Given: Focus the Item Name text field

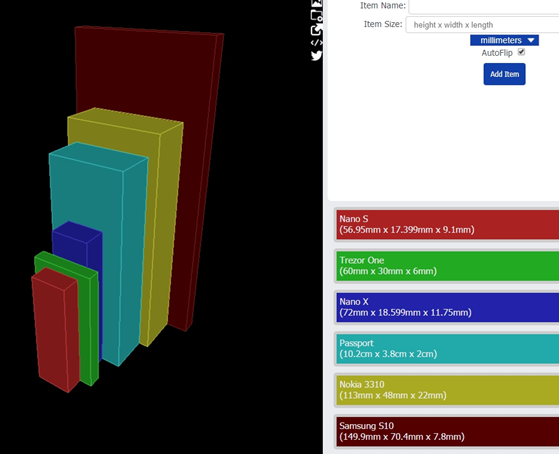Looking at the screenshot, I should [x=484, y=6].
